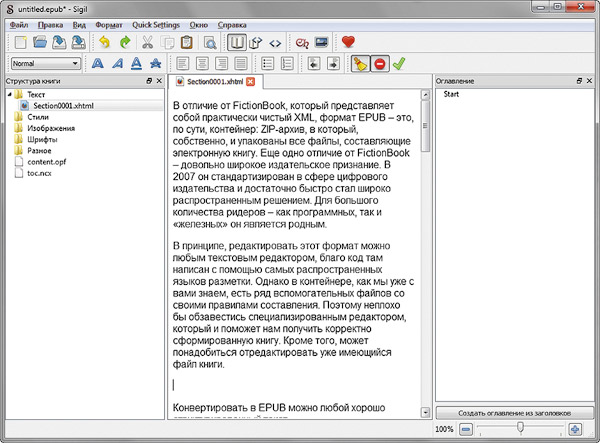Undock the Оглавление panel
The image size is (600, 443).
pyautogui.click(x=579, y=81)
